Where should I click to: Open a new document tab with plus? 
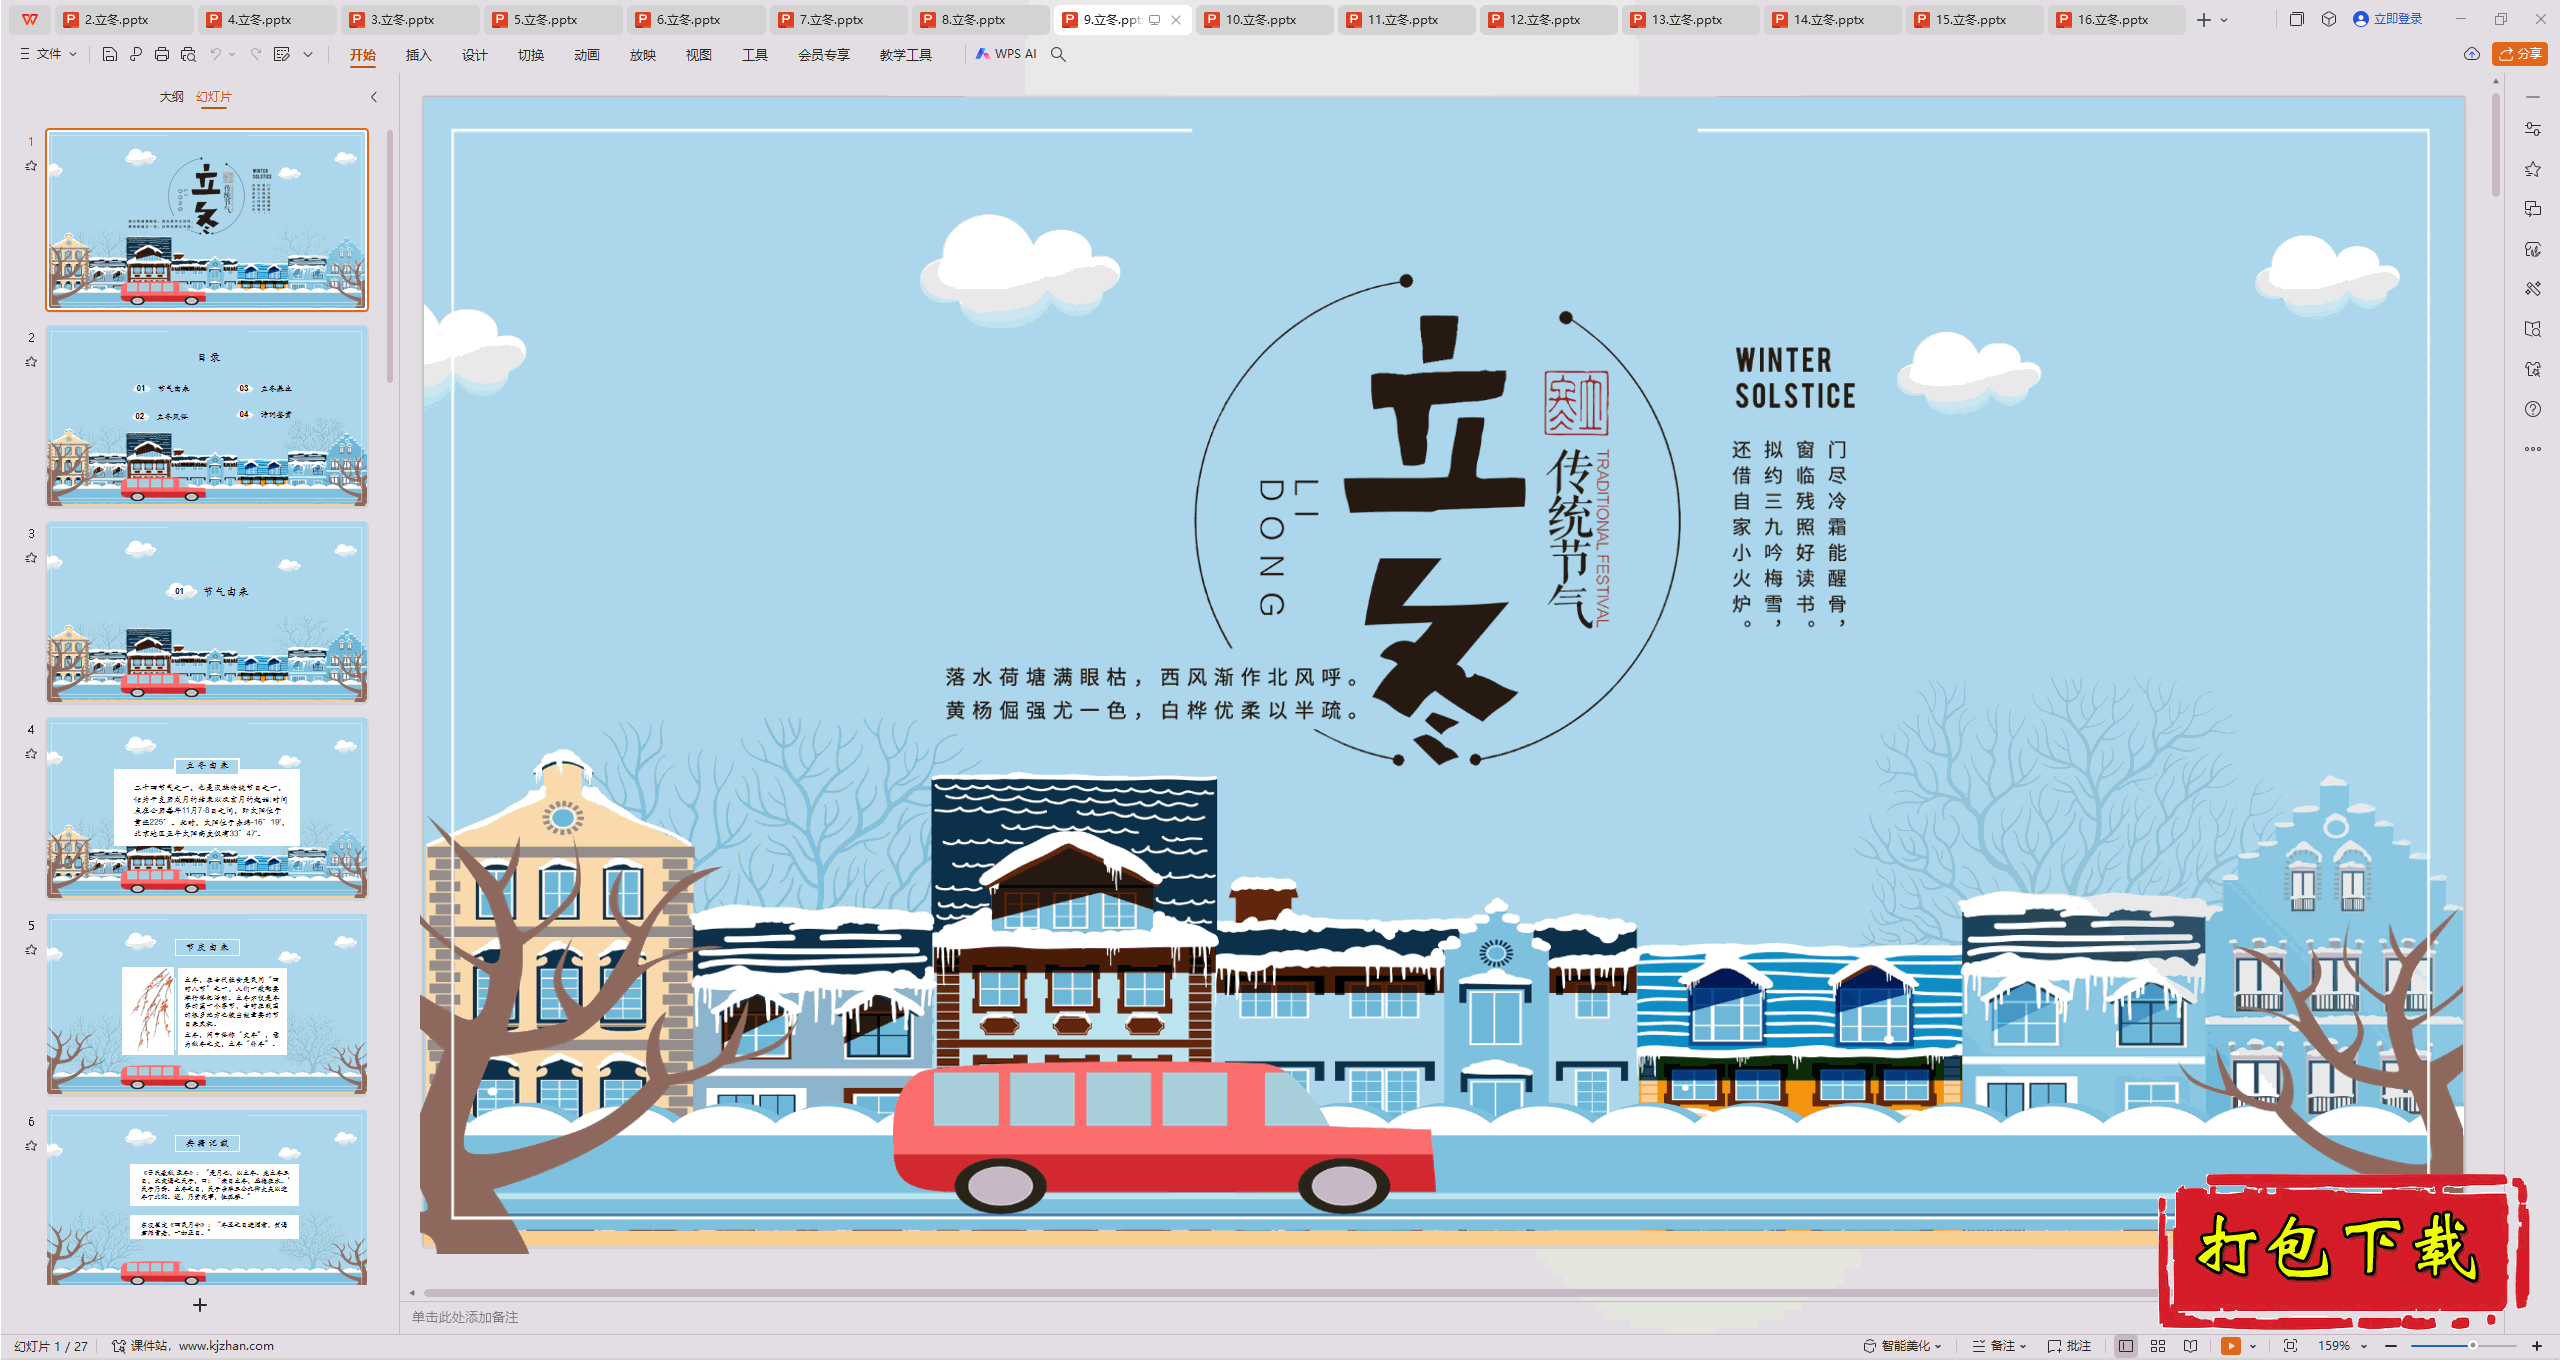pyautogui.click(x=2203, y=20)
